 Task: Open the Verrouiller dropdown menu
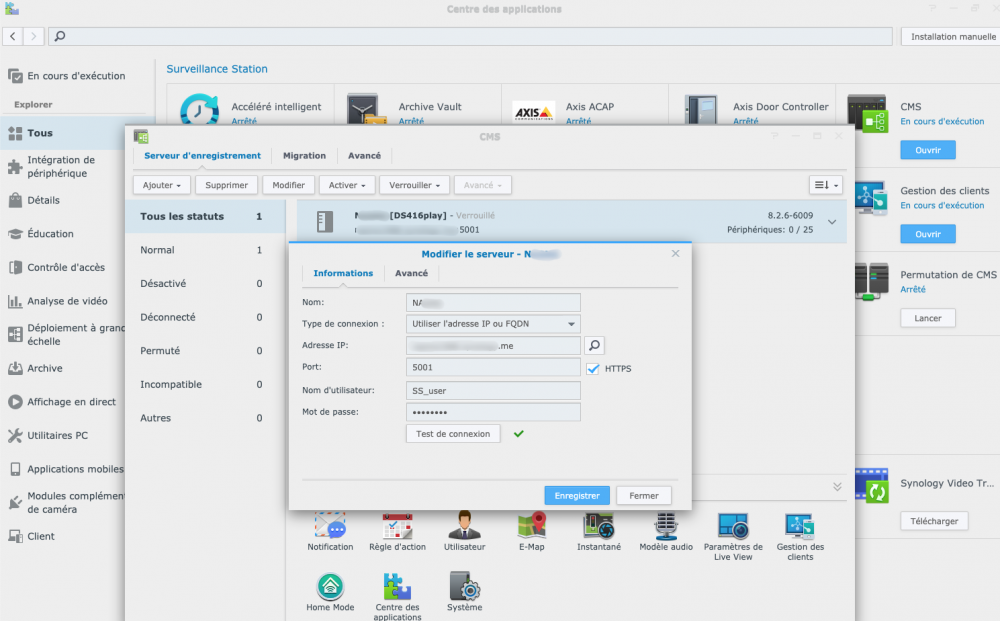point(413,185)
